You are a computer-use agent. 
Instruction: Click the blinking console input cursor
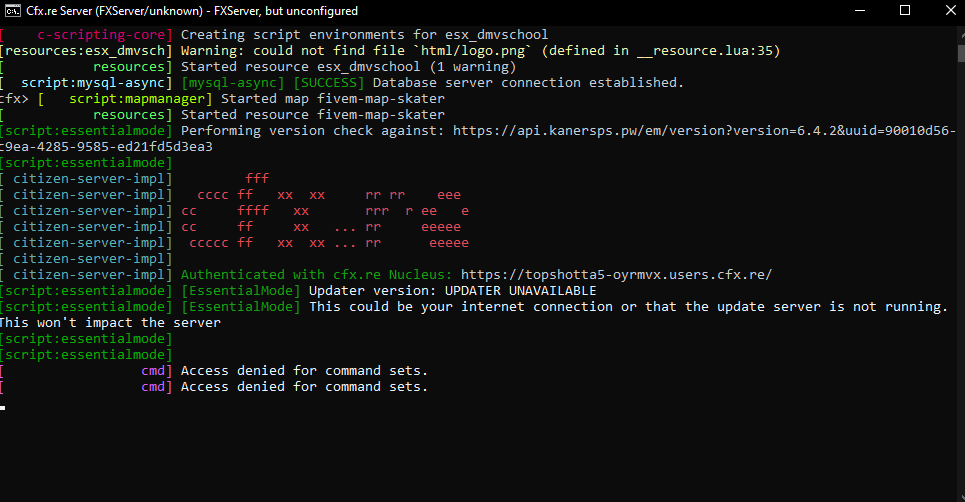pyautogui.click(x=3, y=407)
